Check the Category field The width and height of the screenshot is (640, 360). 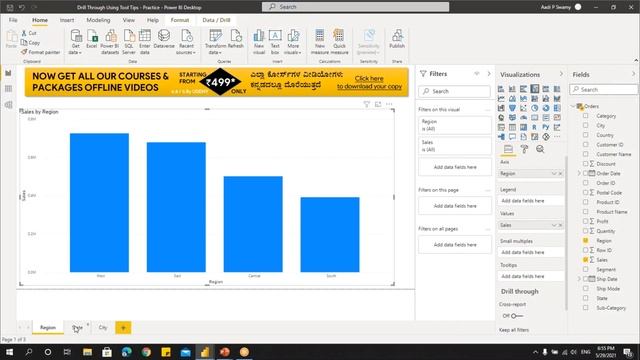coord(586,116)
